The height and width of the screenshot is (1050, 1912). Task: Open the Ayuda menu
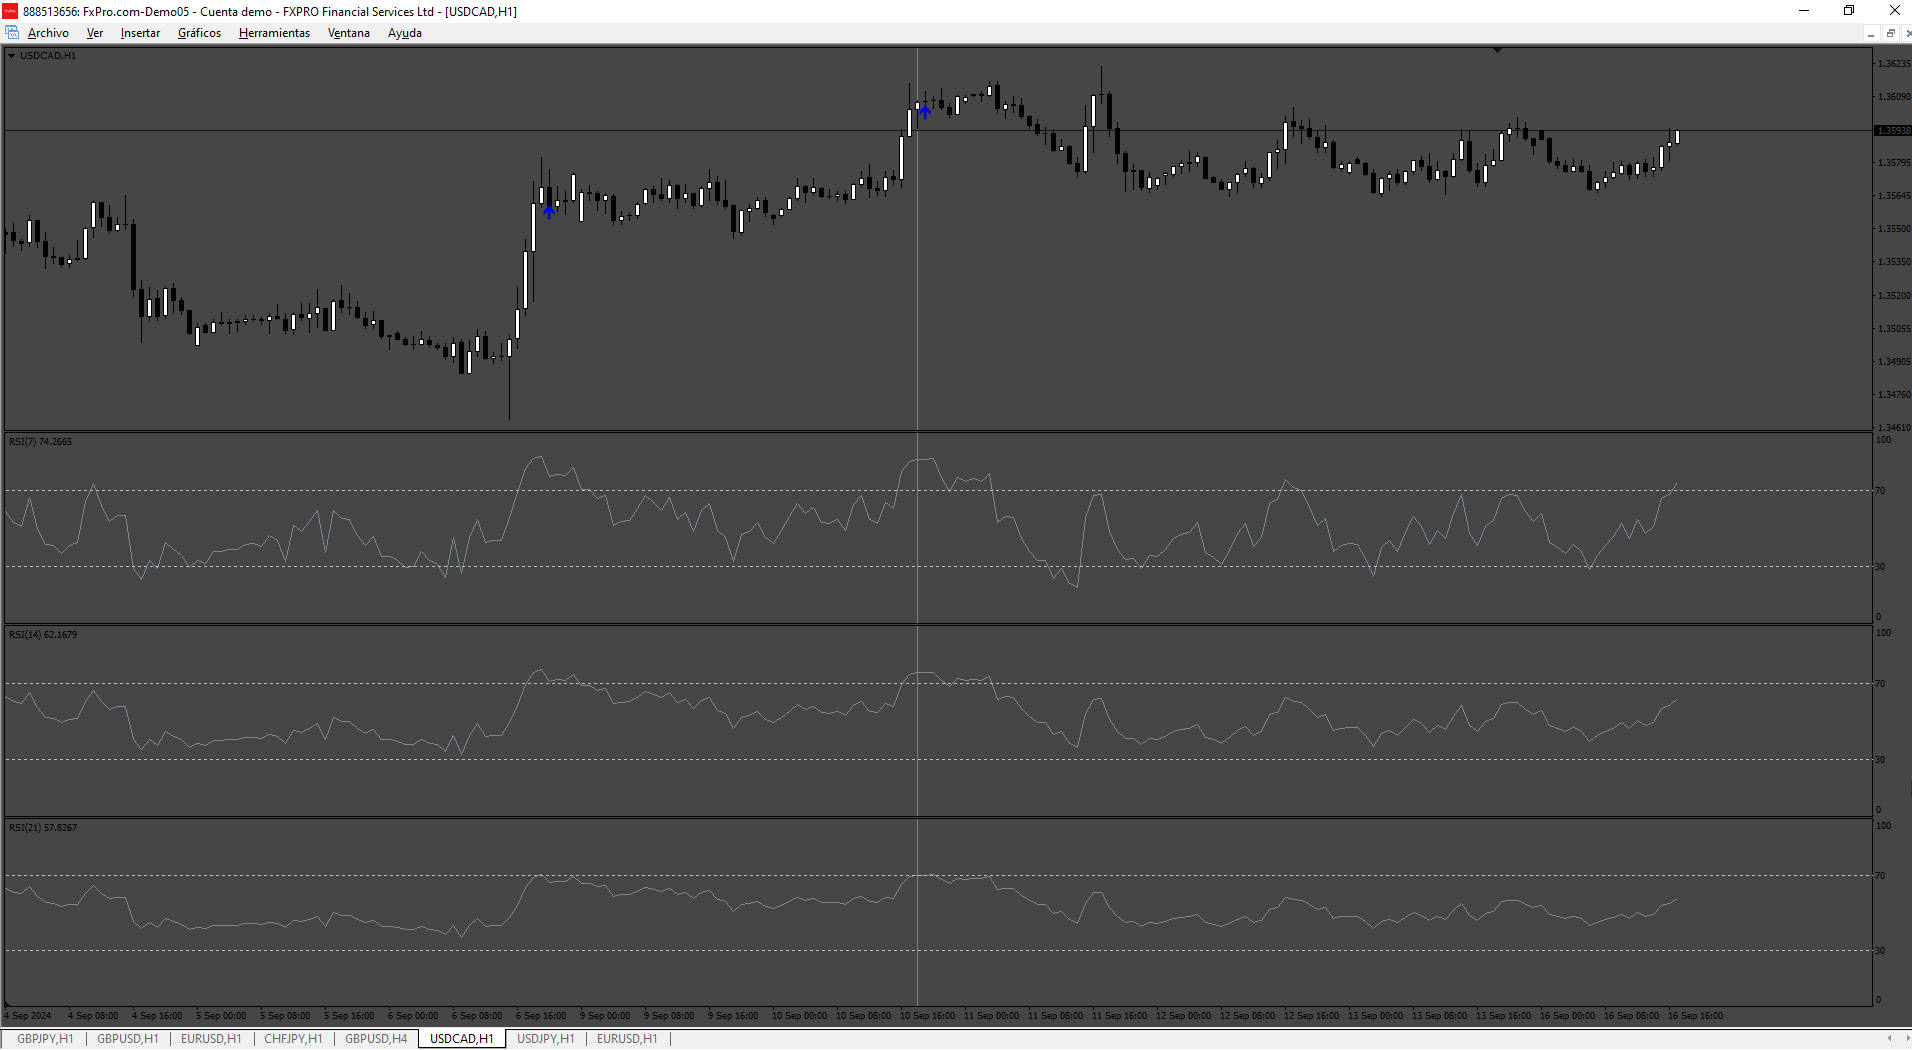(404, 33)
